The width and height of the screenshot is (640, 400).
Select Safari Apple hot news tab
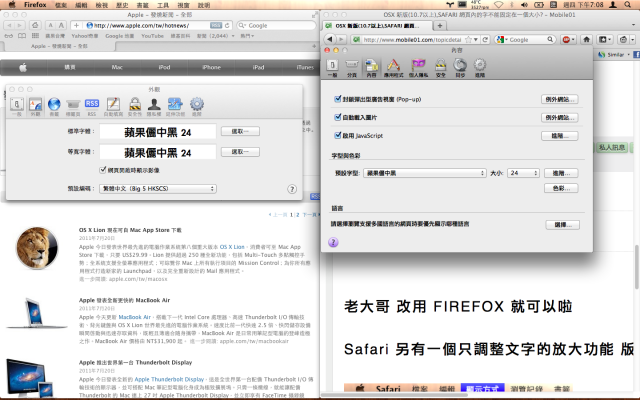(x=59, y=46)
